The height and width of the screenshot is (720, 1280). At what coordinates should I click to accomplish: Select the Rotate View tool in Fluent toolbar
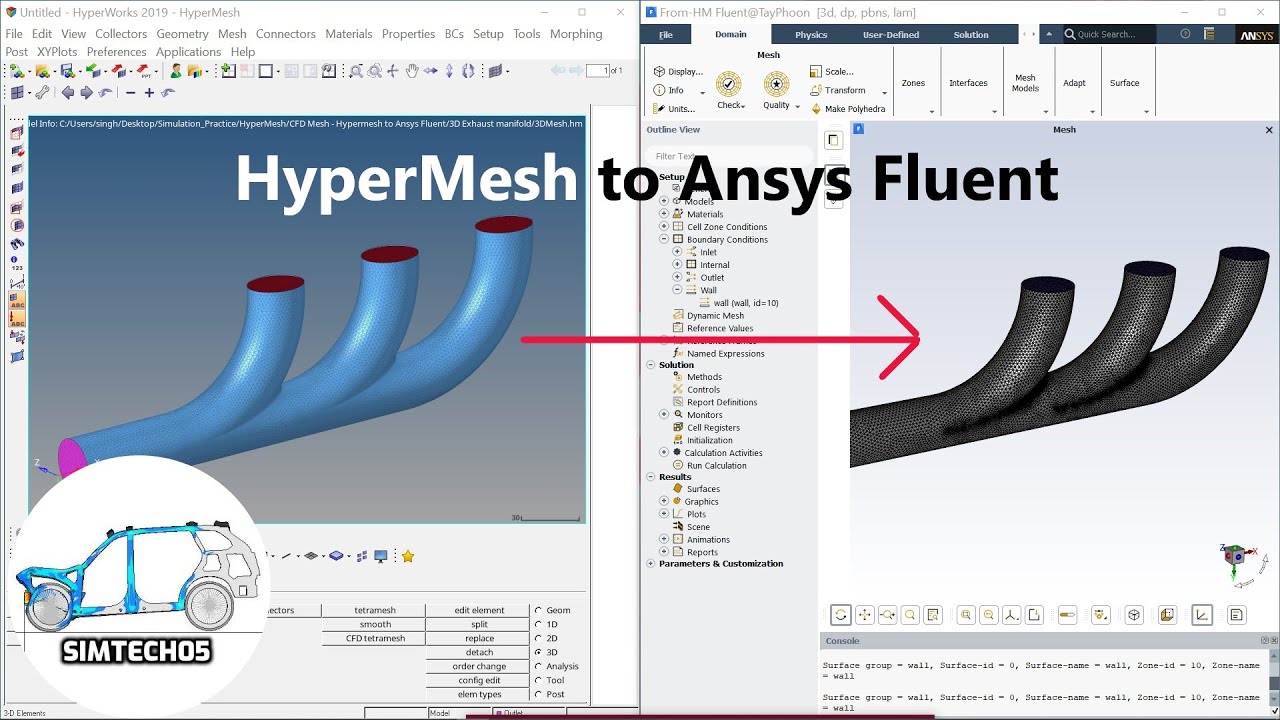[x=841, y=615]
